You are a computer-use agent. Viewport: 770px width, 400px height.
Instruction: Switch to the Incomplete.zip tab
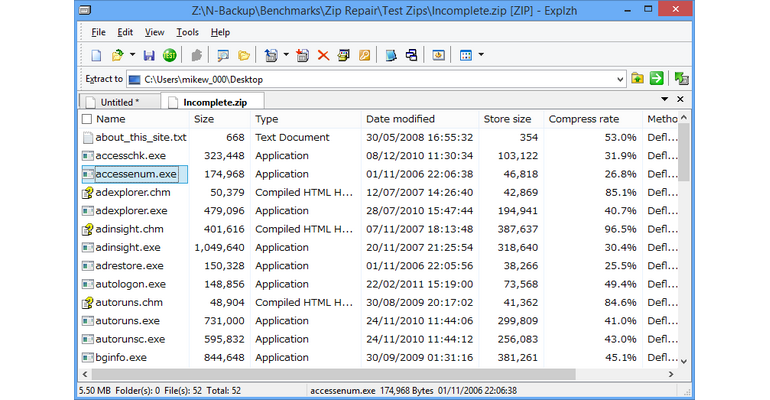213,102
